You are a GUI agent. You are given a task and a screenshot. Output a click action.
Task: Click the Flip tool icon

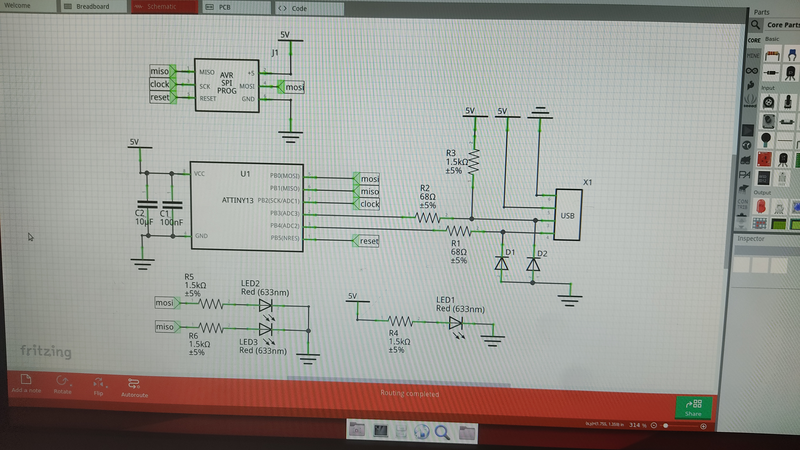[97, 382]
